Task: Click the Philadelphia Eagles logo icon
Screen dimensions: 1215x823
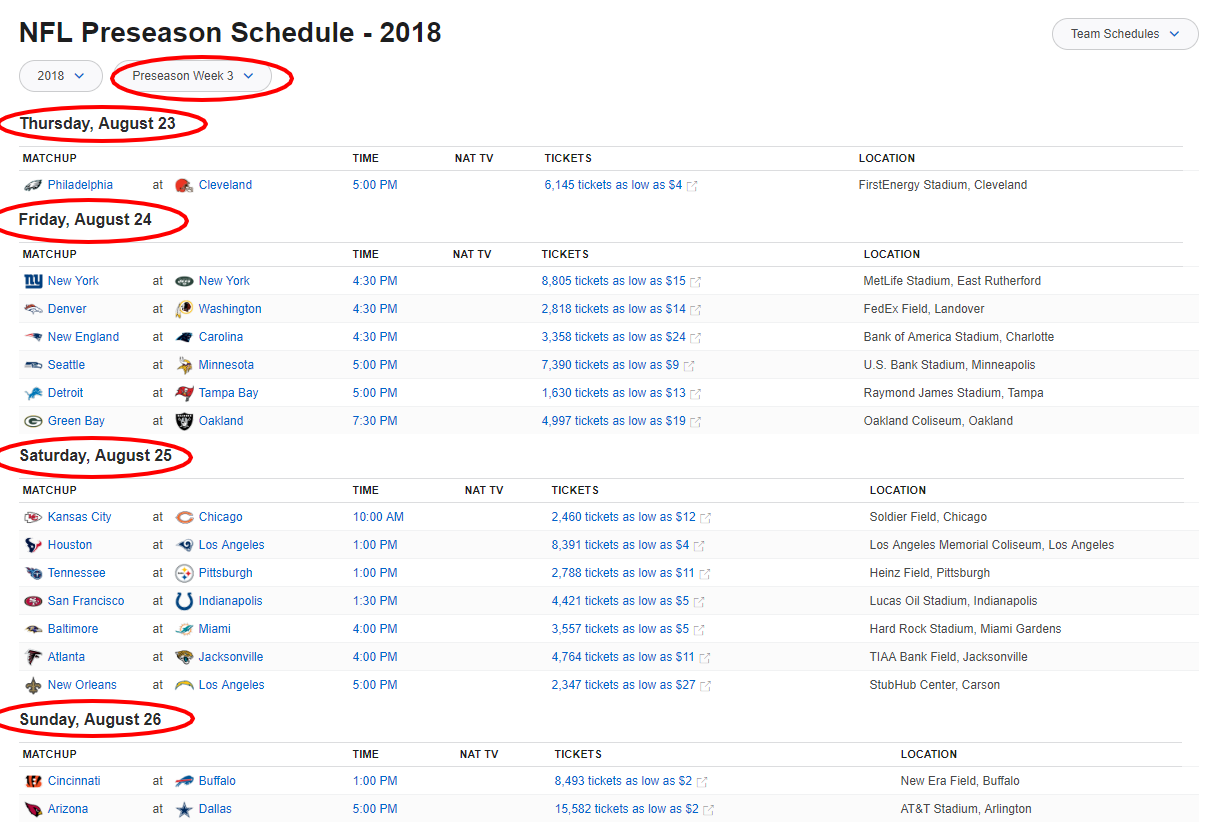Action: point(33,185)
